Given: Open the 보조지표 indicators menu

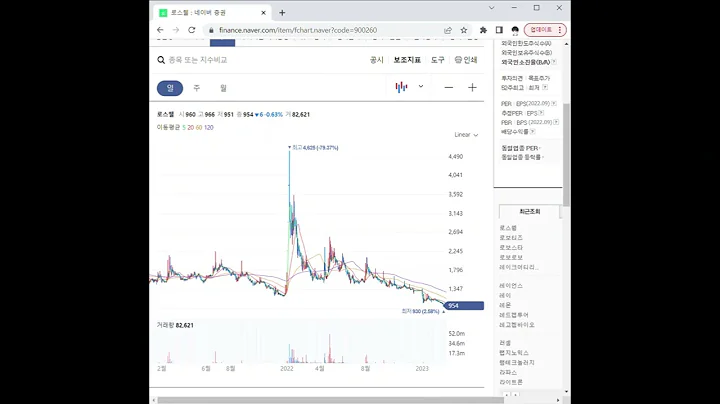Looking at the screenshot, I should pyautogui.click(x=407, y=60).
